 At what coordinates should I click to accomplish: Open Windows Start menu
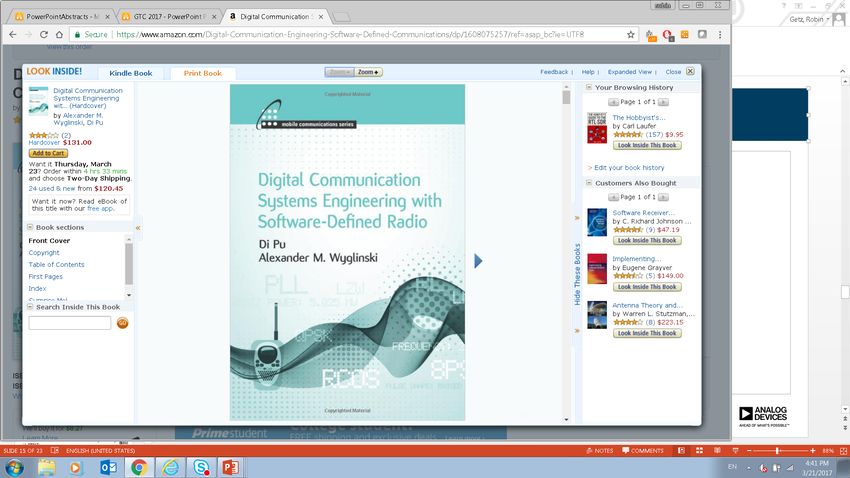point(15,467)
